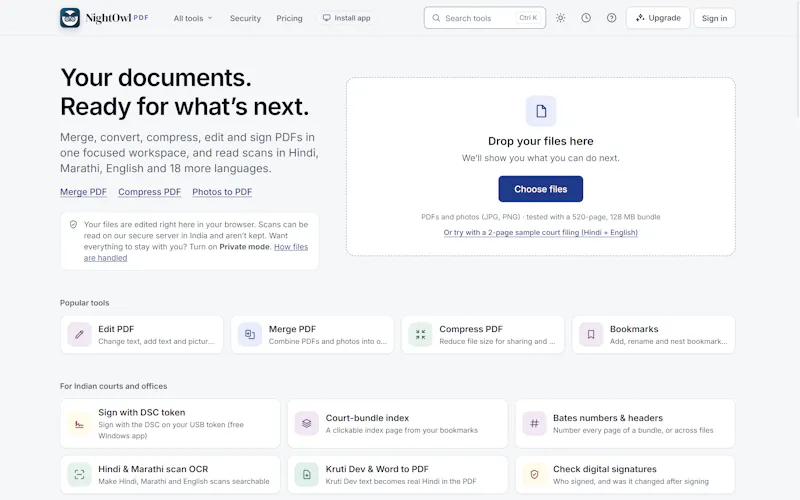The height and width of the screenshot is (500, 800).
Task: Open the Edit PDF tool card title
Action: pos(116,329)
